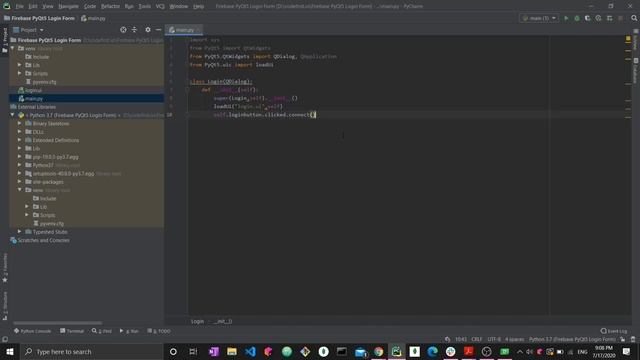This screenshot has width=640, height=360.
Task: Click the main.py breadcrumb in navigation bar
Action: (x=93, y=18)
